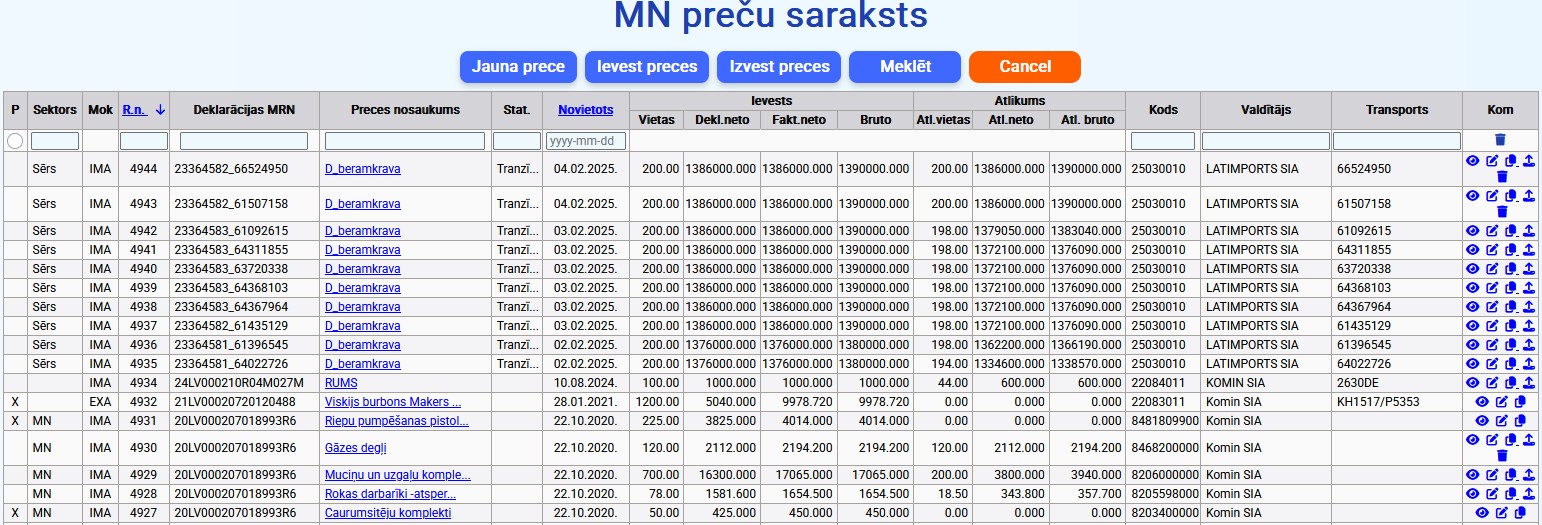1542x525 pixels.
Task: Click Preces nosaukums column header
Action: click(405, 110)
